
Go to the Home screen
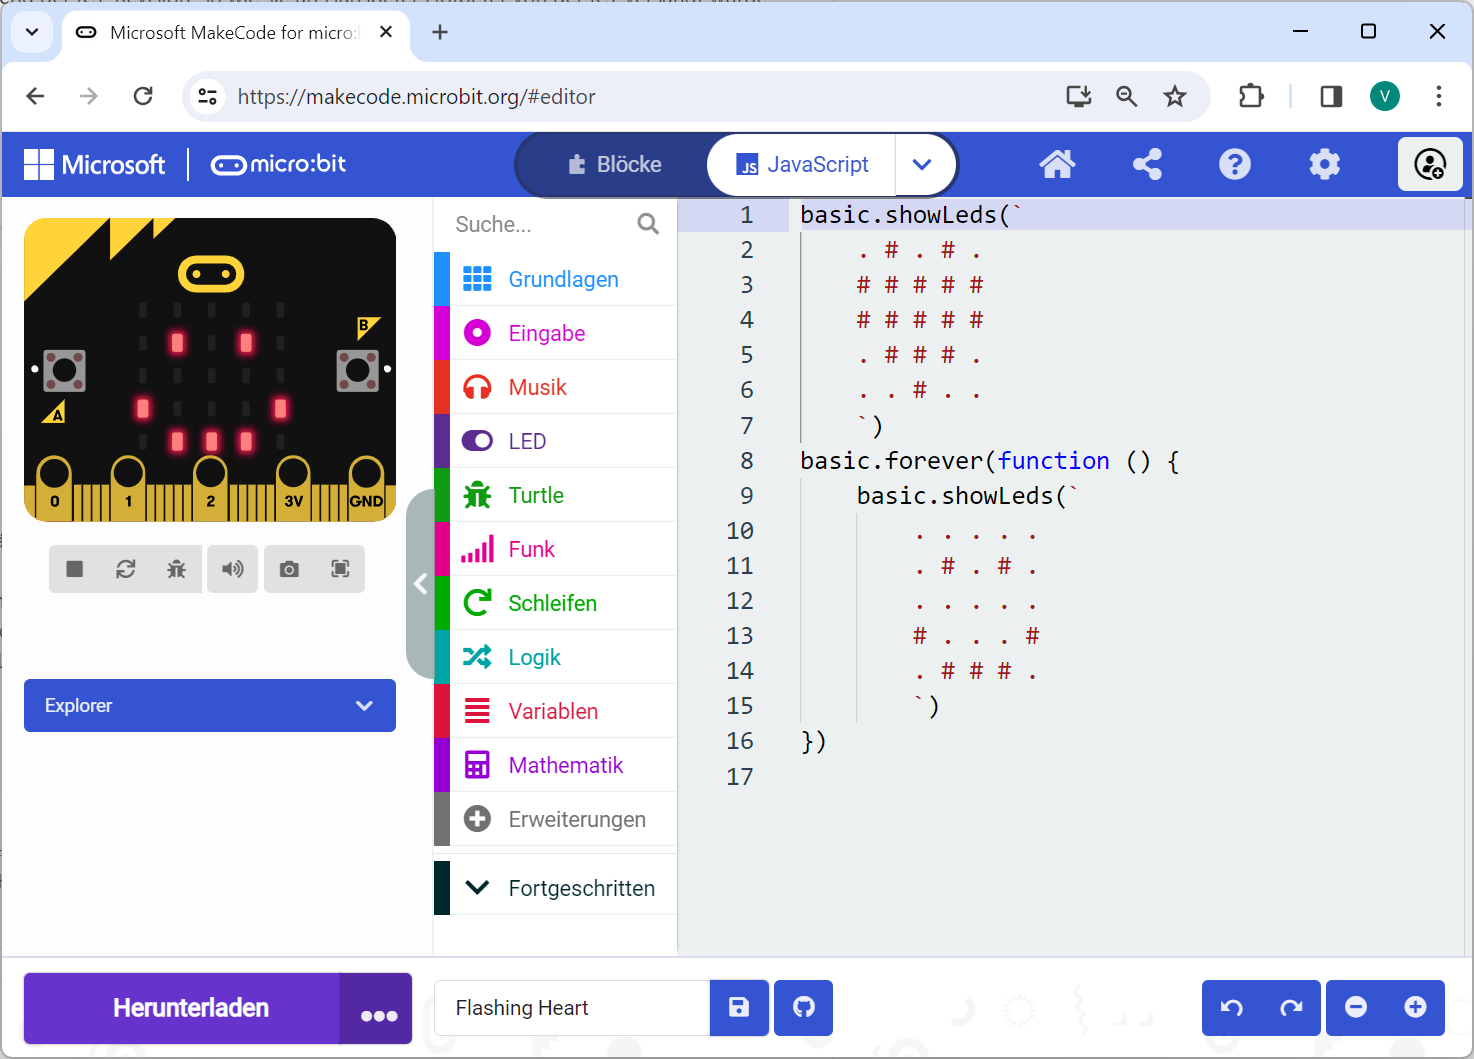click(1057, 164)
